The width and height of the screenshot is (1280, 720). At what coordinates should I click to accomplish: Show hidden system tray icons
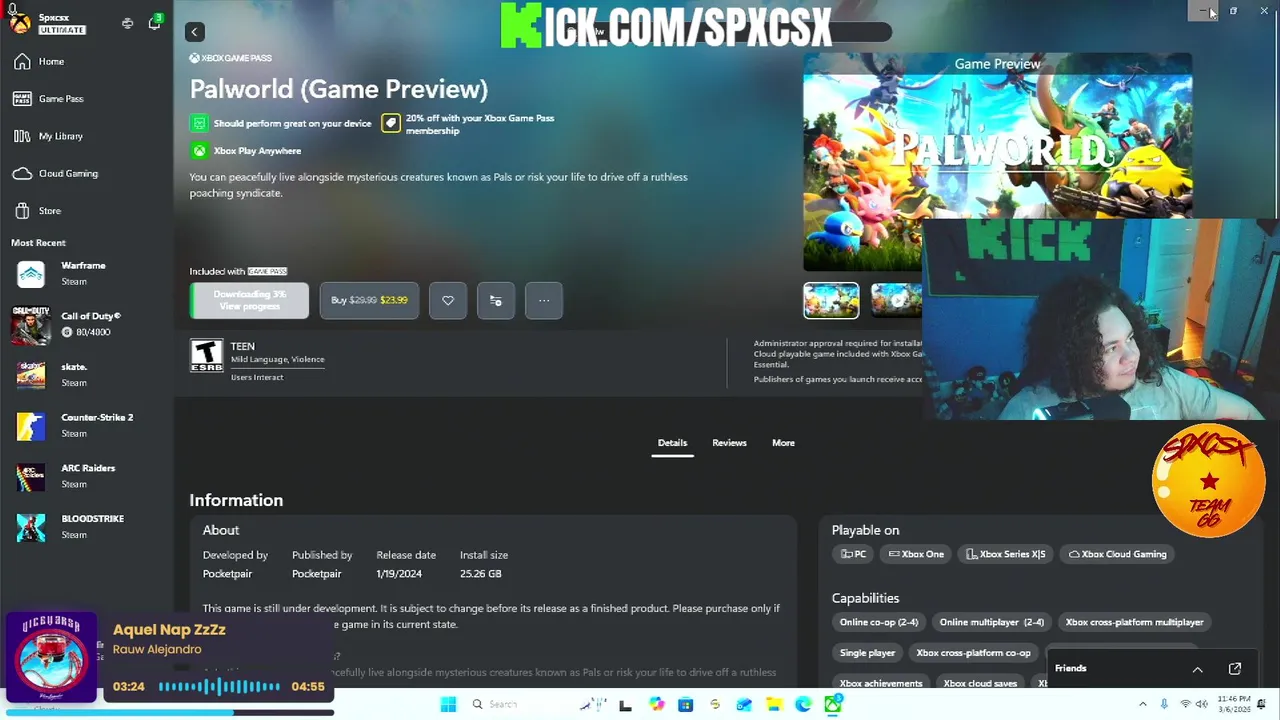tap(1143, 705)
